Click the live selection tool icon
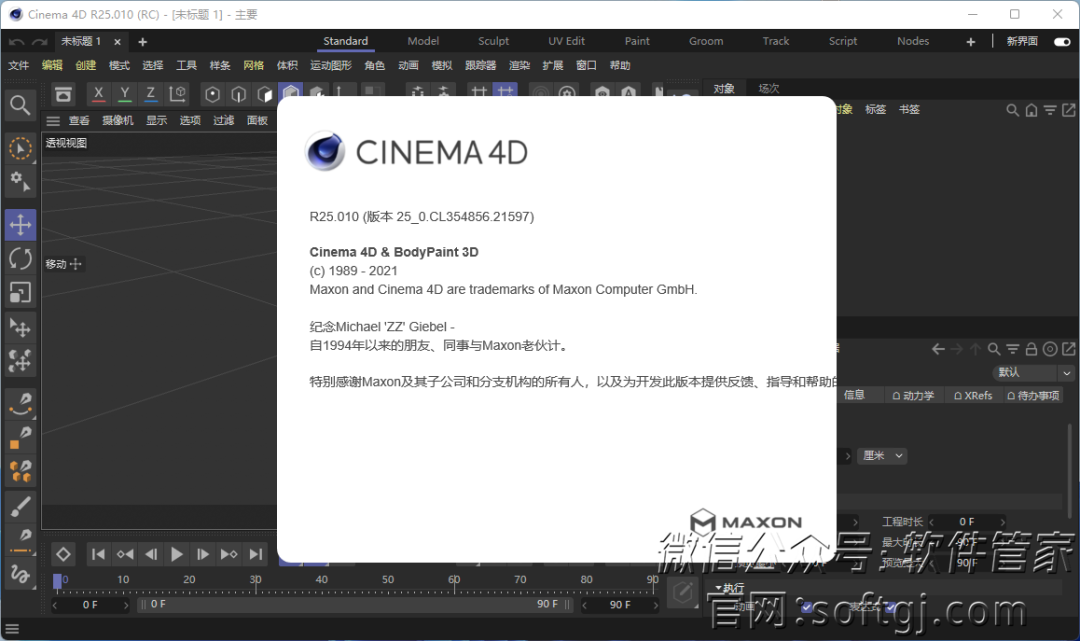 [x=20, y=149]
